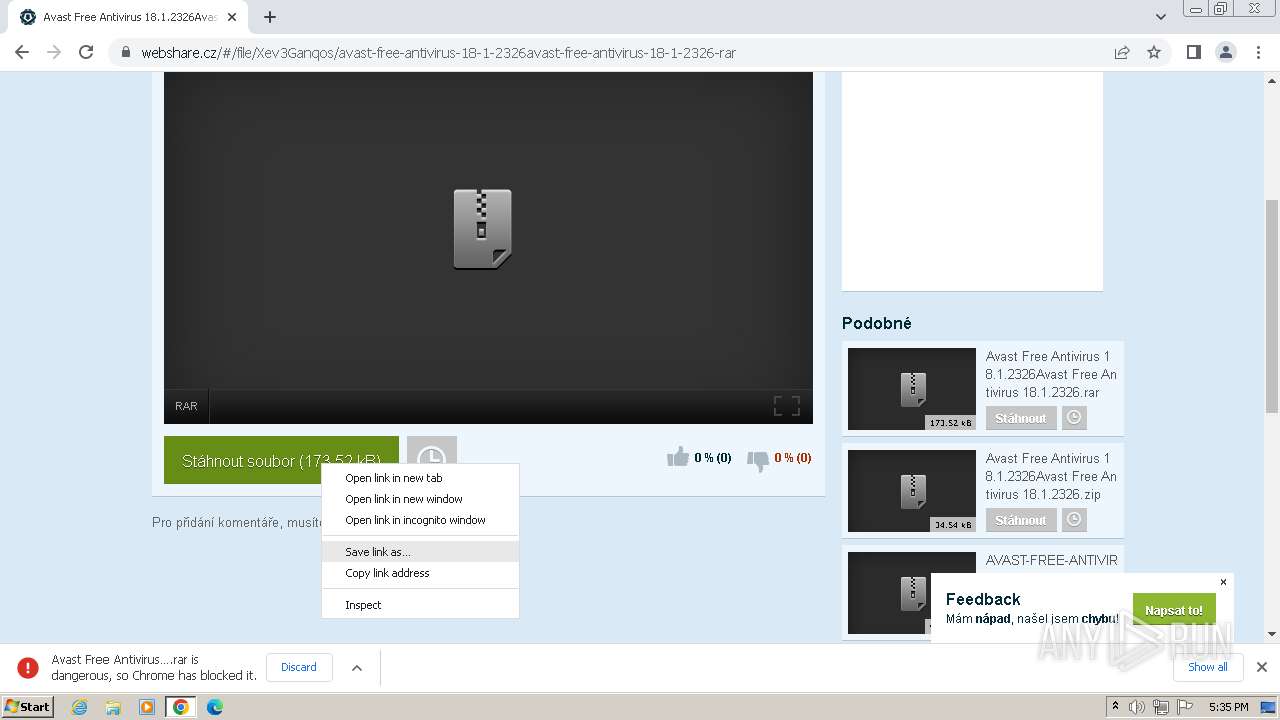Click the Podobné section heading
1280x720 pixels.
(877, 323)
